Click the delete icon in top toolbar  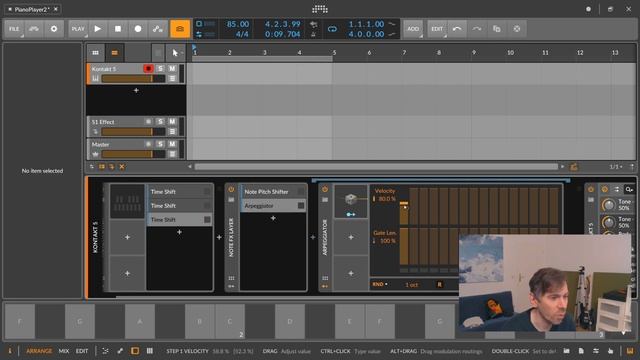coord(517,29)
